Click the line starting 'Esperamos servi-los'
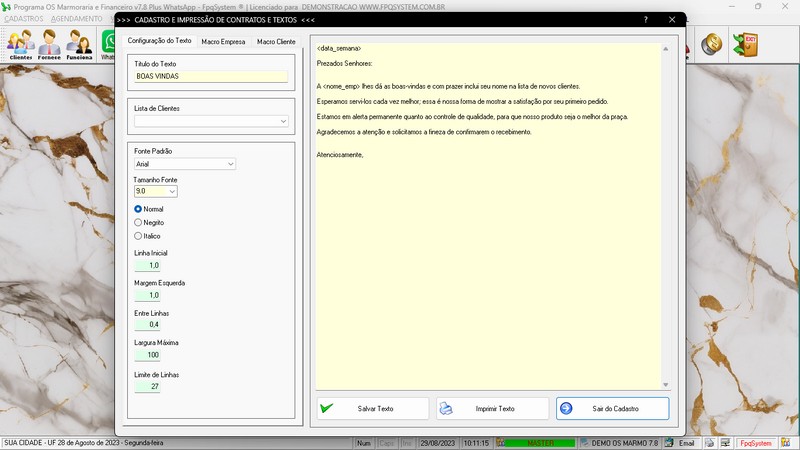The image size is (800, 450). pos(462,102)
